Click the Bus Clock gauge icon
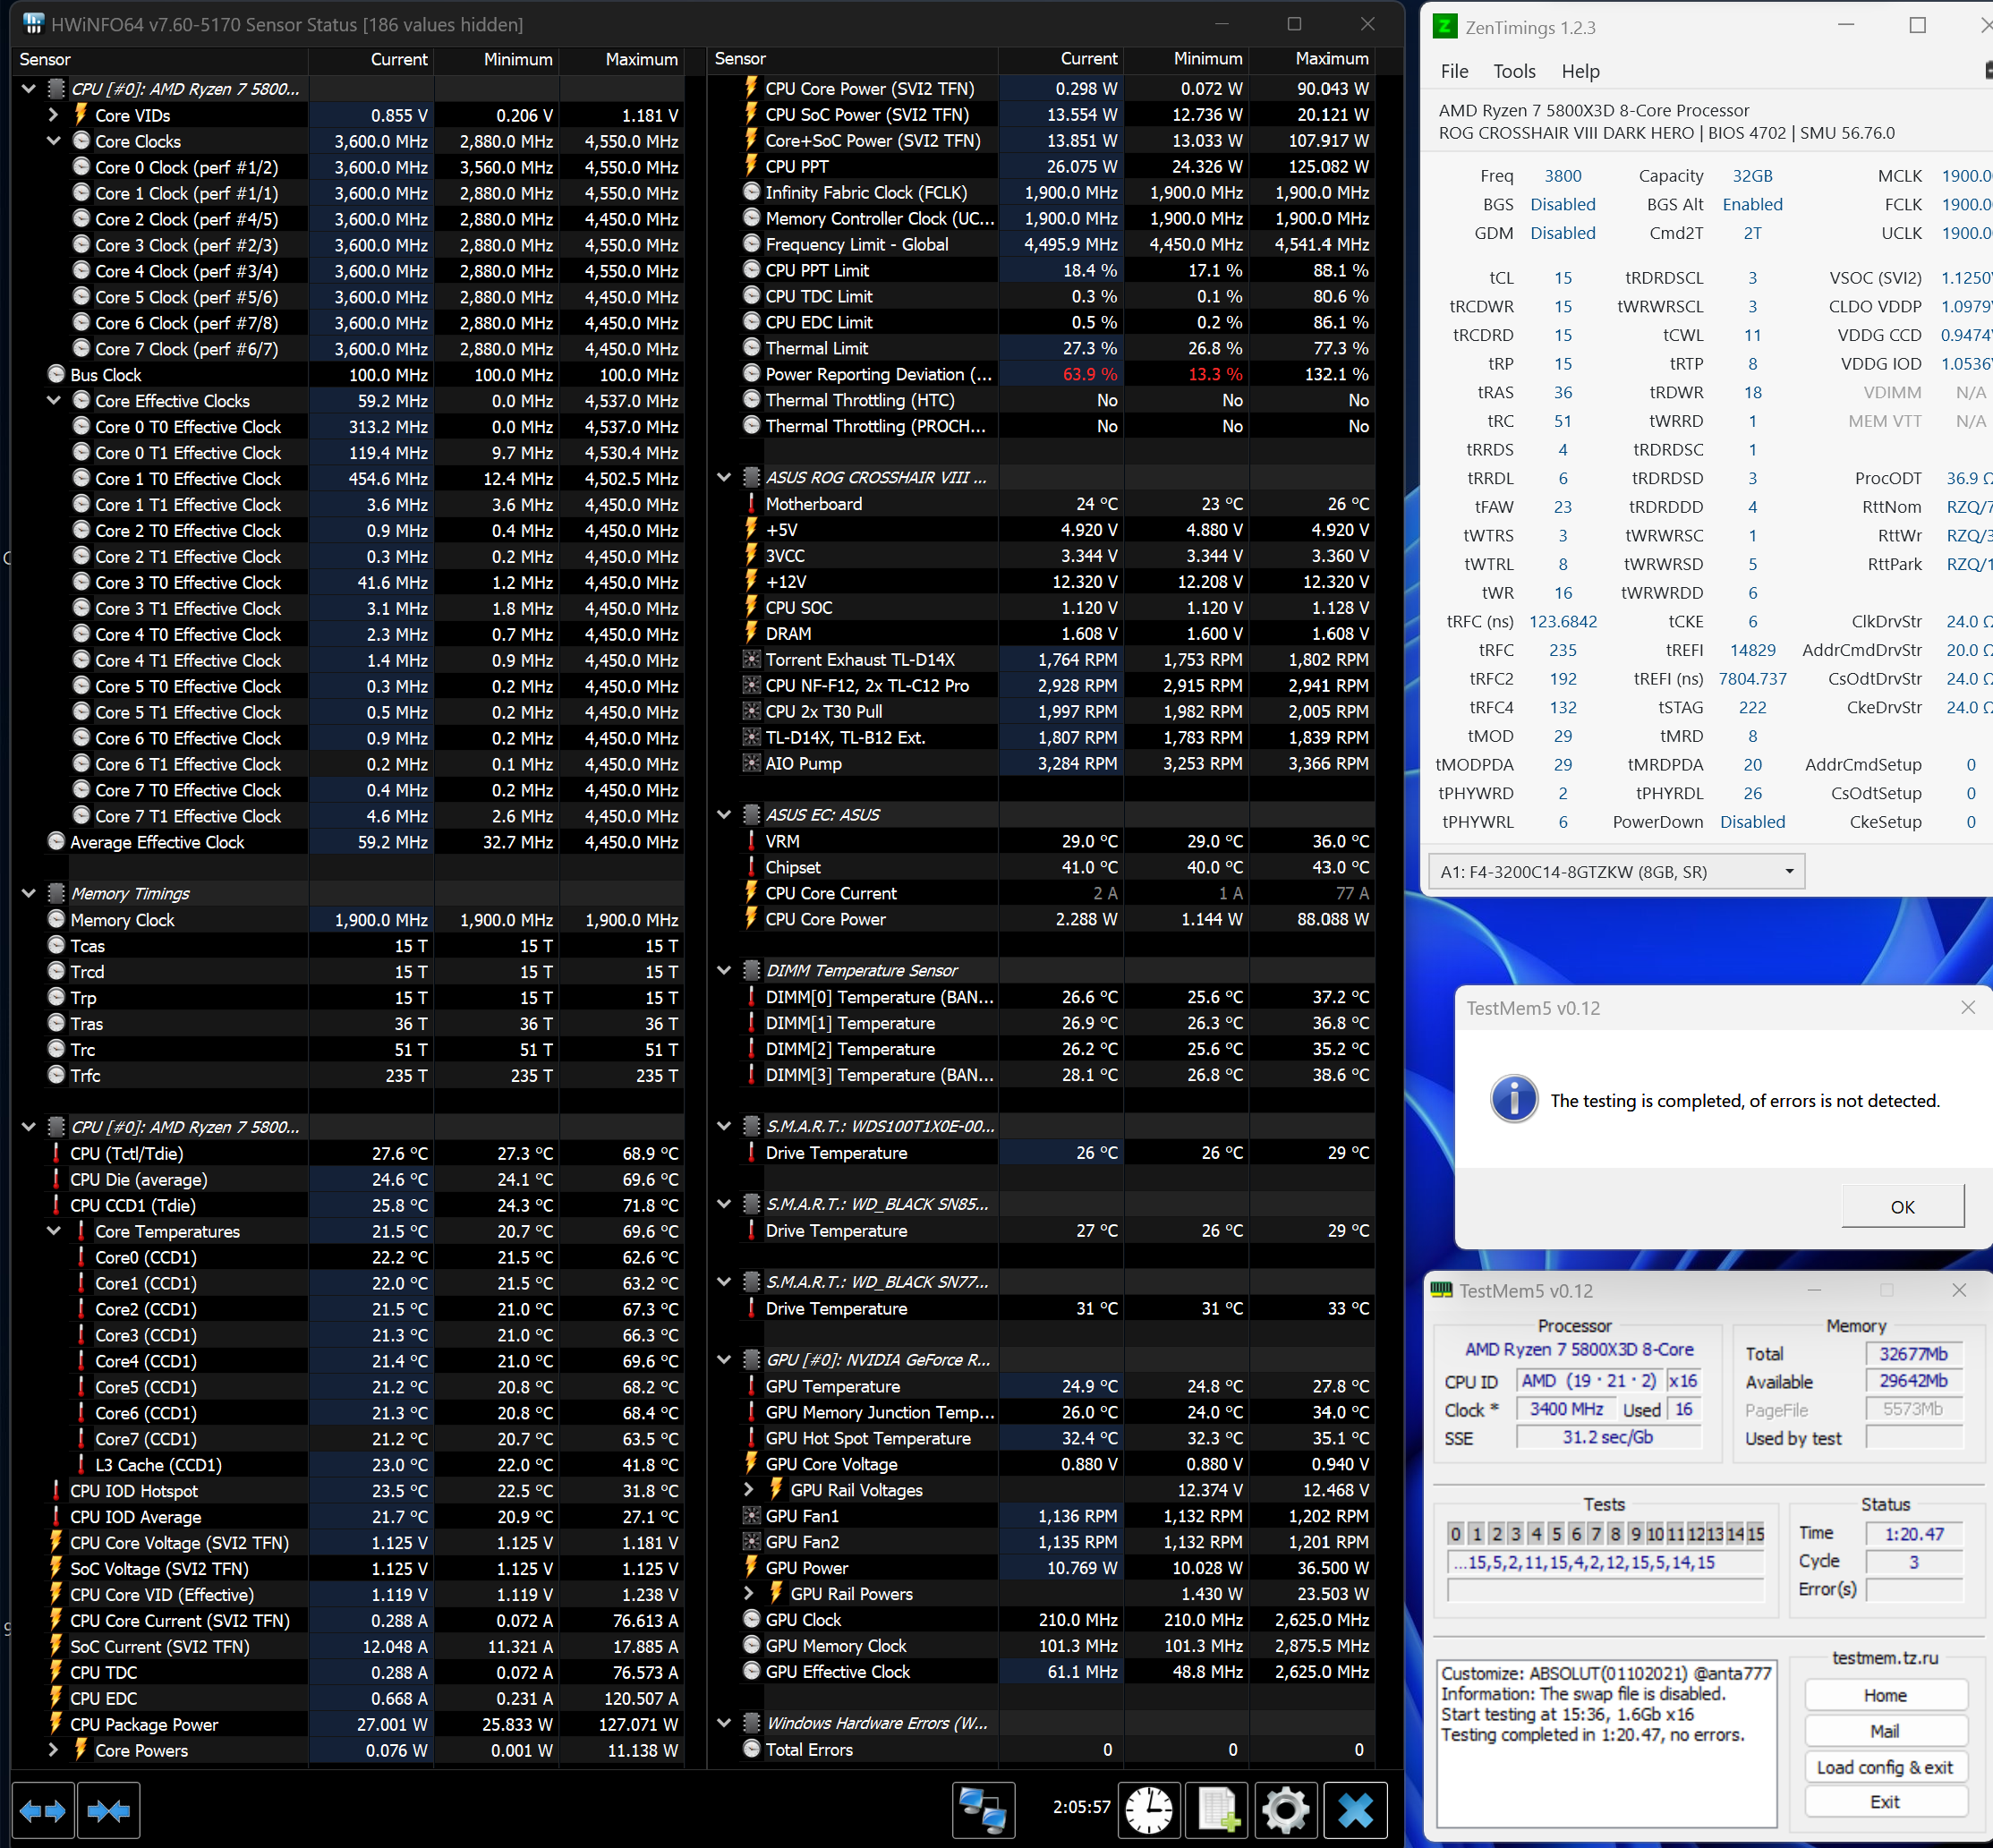The width and height of the screenshot is (1993, 1848). pyautogui.click(x=57, y=375)
